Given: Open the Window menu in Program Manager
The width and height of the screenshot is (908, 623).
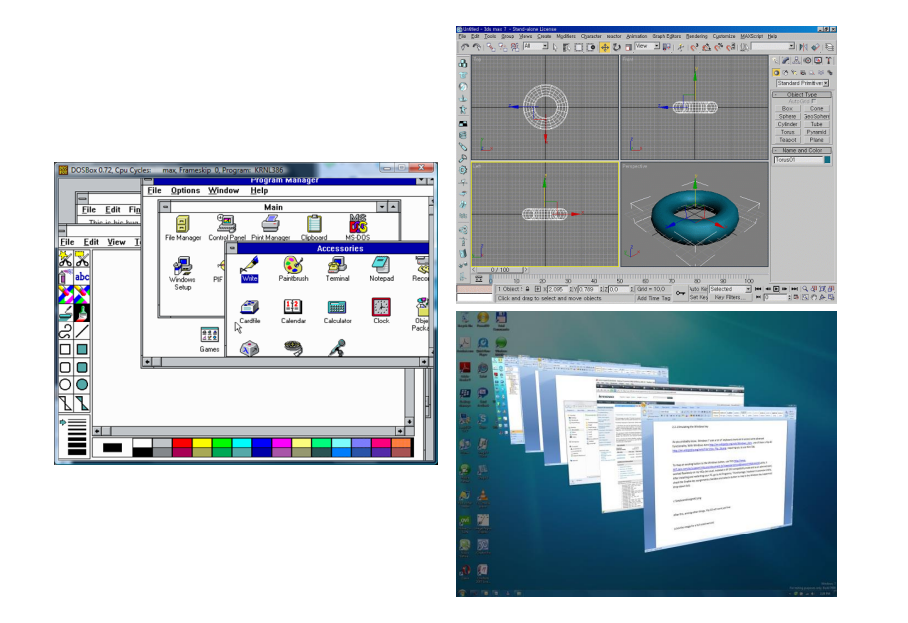Looking at the screenshot, I should pos(224,190).
